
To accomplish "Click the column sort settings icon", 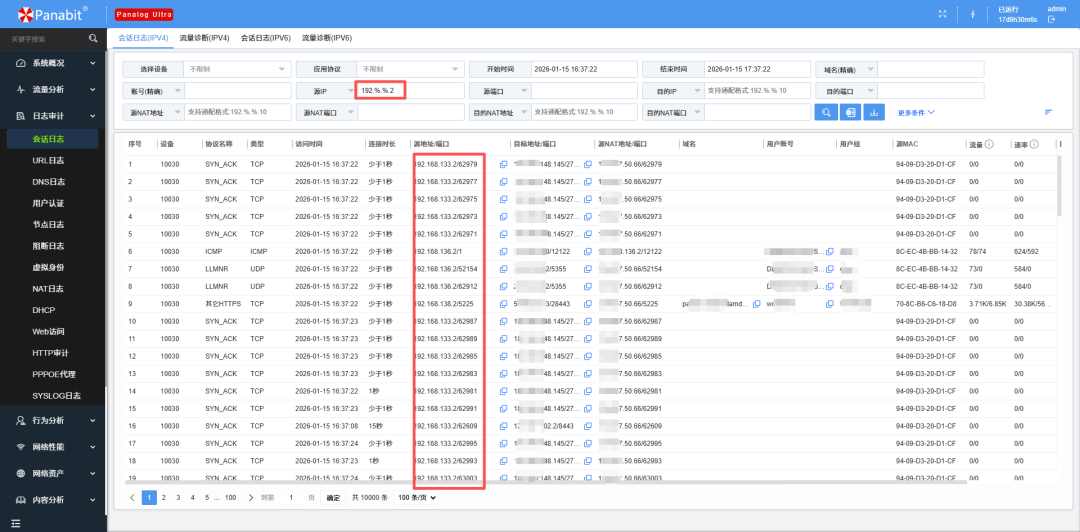I will 1048,112.
